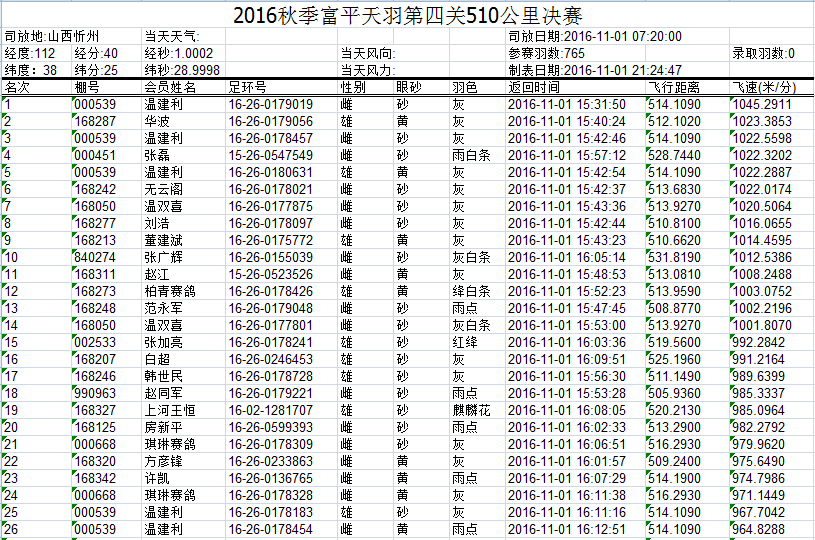Select the 性别 column header
The height and width of the screenshot is (540, 815).
click(x=353, y=87)
